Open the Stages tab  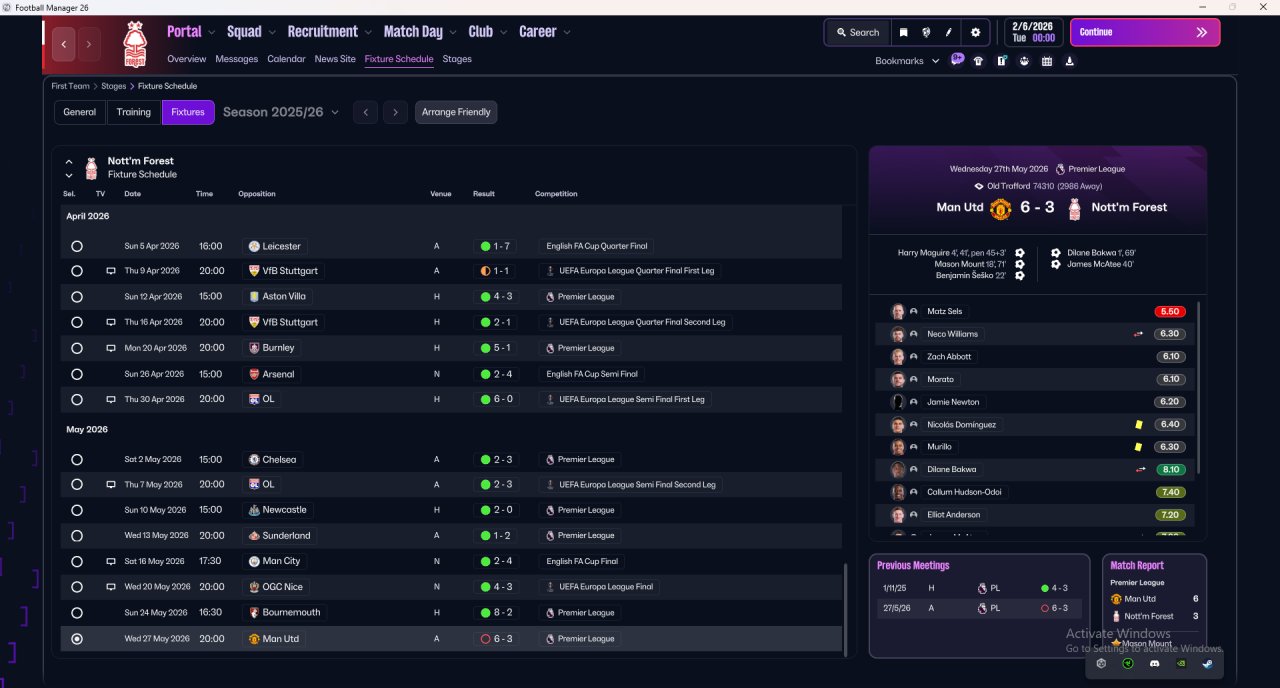pos(457,59)
